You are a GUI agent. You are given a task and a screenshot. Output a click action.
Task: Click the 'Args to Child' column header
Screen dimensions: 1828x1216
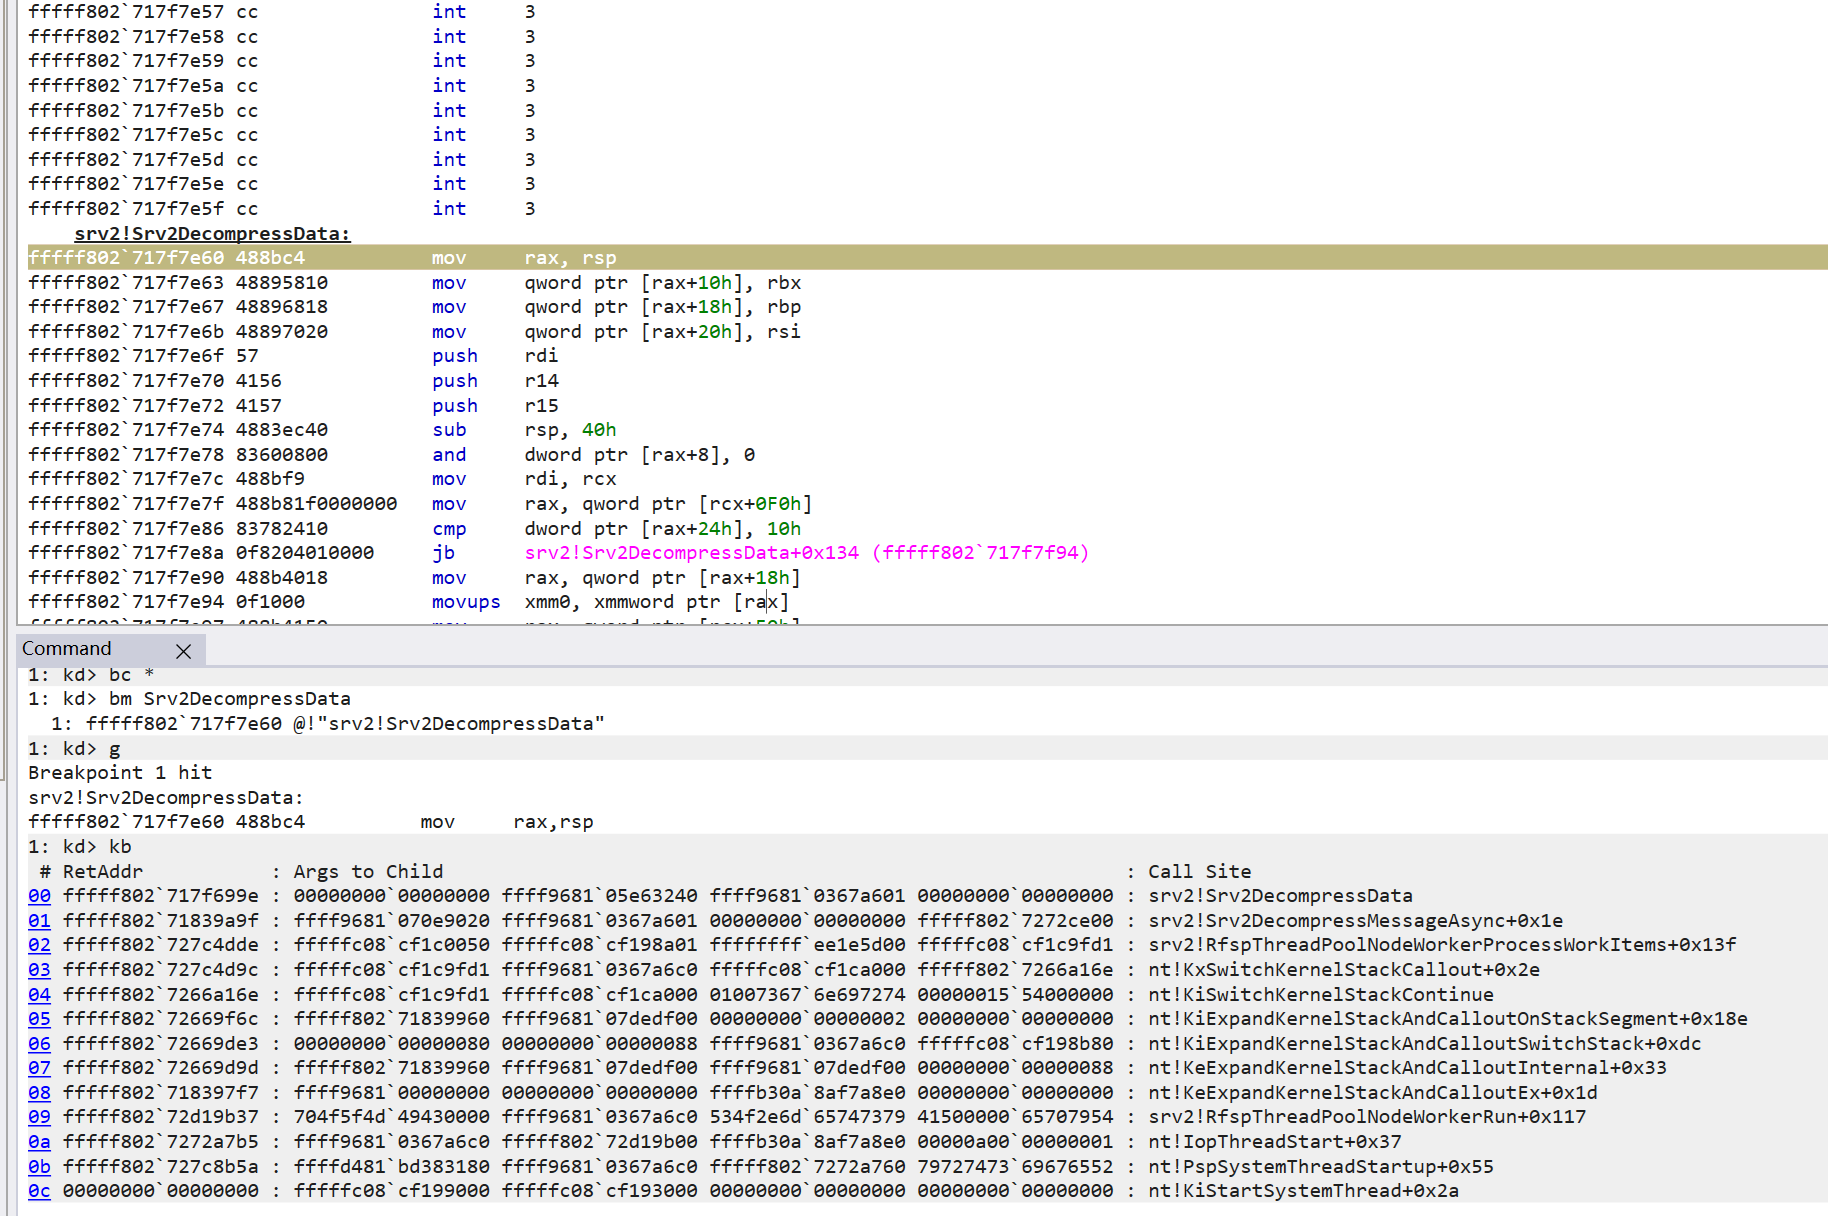tap(368, 872)
